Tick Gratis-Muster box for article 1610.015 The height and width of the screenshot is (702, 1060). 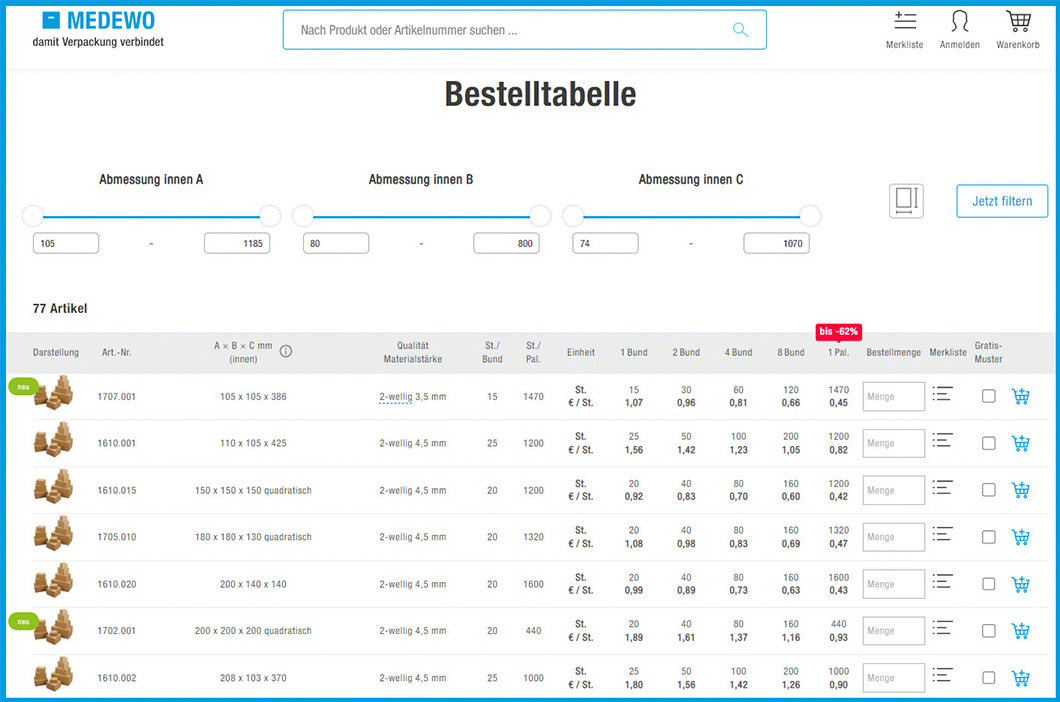pos(988,490)
